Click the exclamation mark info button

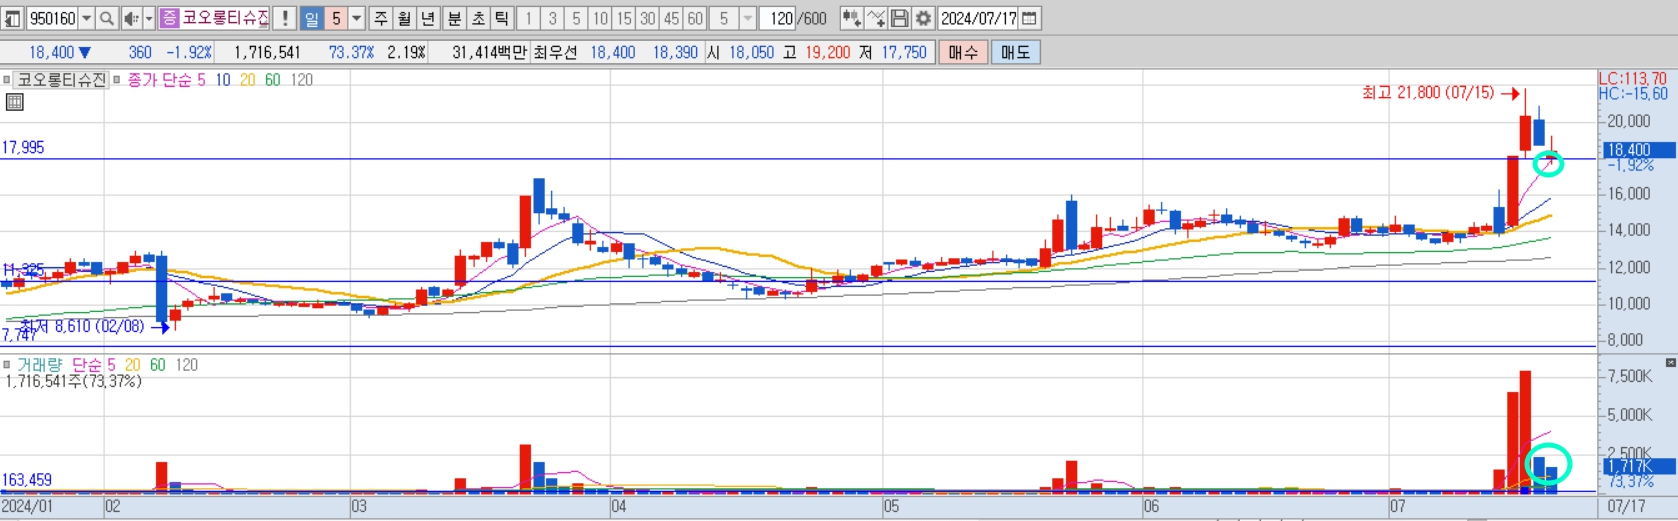pos(285,18)
